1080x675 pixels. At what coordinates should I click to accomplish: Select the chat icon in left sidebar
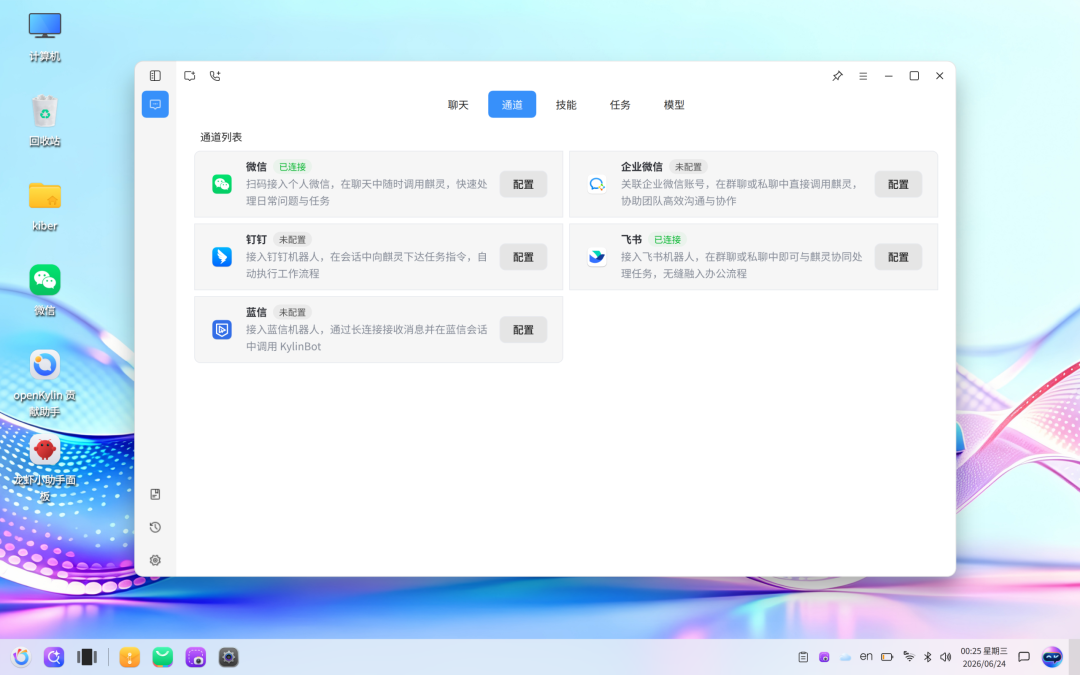(155, 105)
